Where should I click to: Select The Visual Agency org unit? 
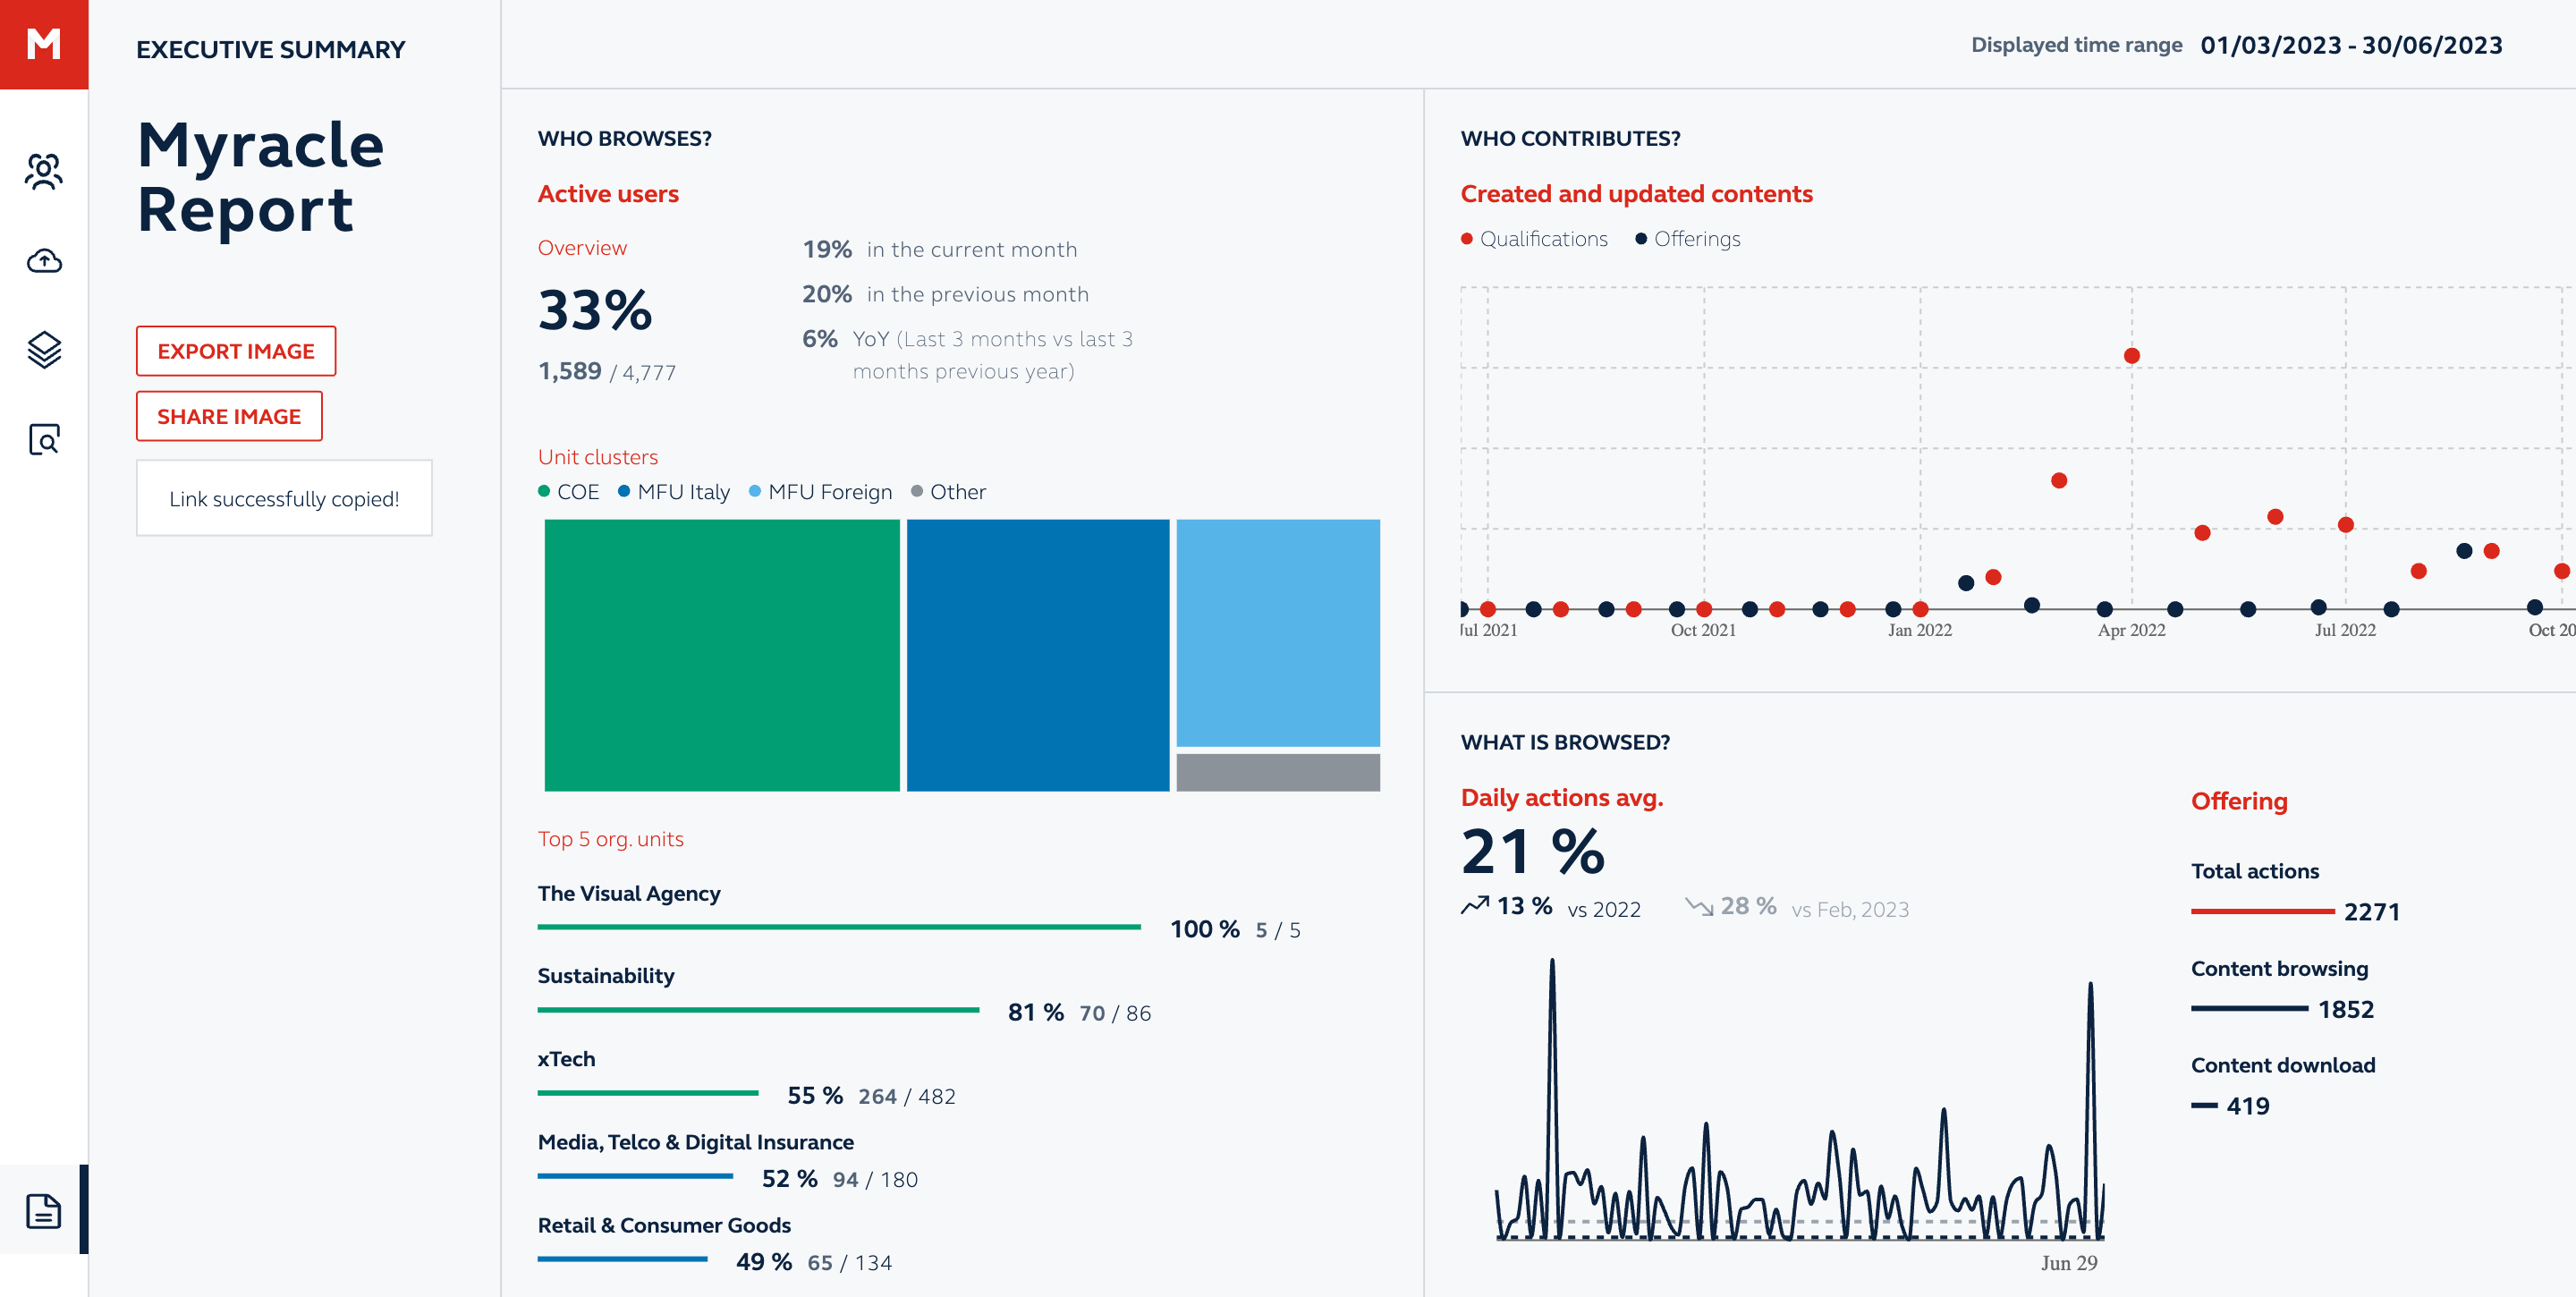tap(629, 893)
